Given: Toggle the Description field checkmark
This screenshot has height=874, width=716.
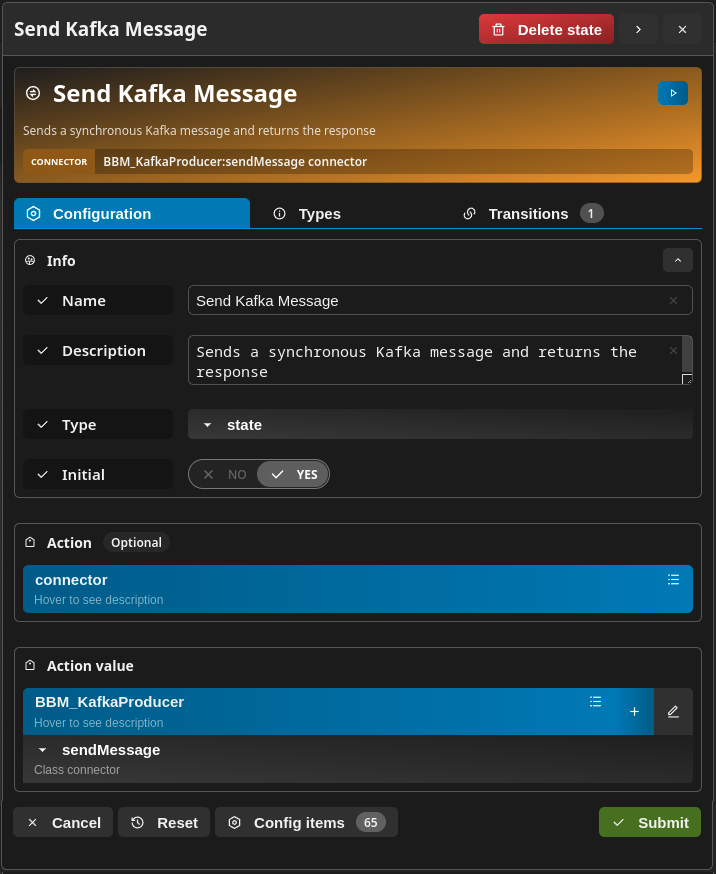Looking at the screenshot, I should [x=42, y=351].
